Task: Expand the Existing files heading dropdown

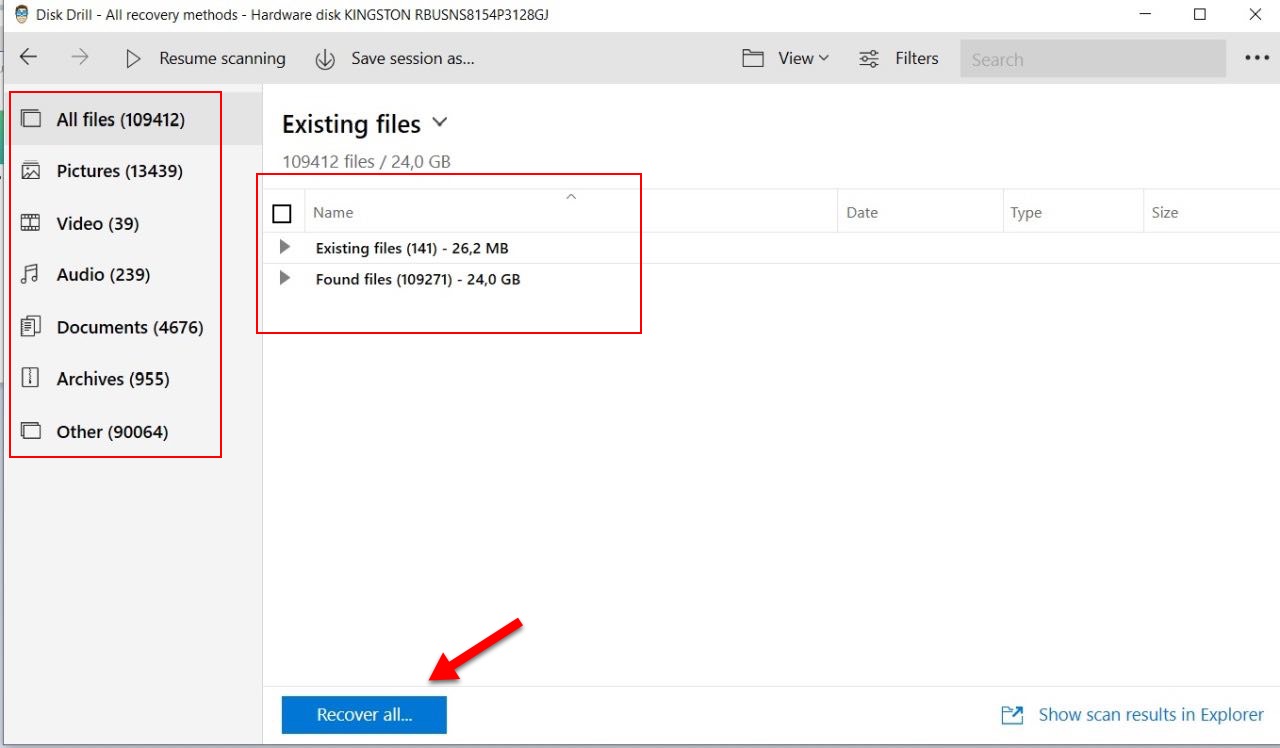Action: tap(439, 123)
